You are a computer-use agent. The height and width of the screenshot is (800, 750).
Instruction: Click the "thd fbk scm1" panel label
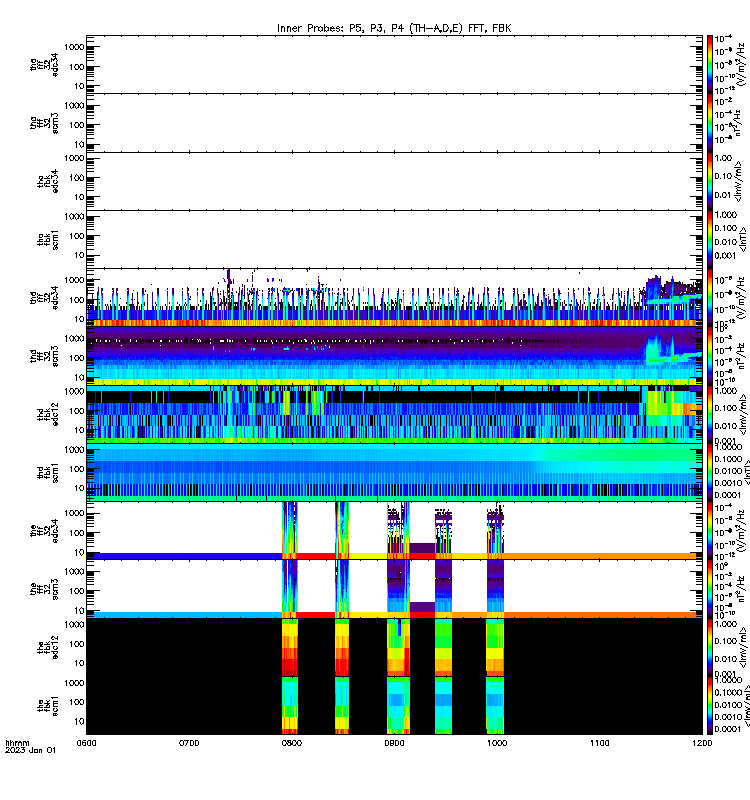tap(48, 472)
